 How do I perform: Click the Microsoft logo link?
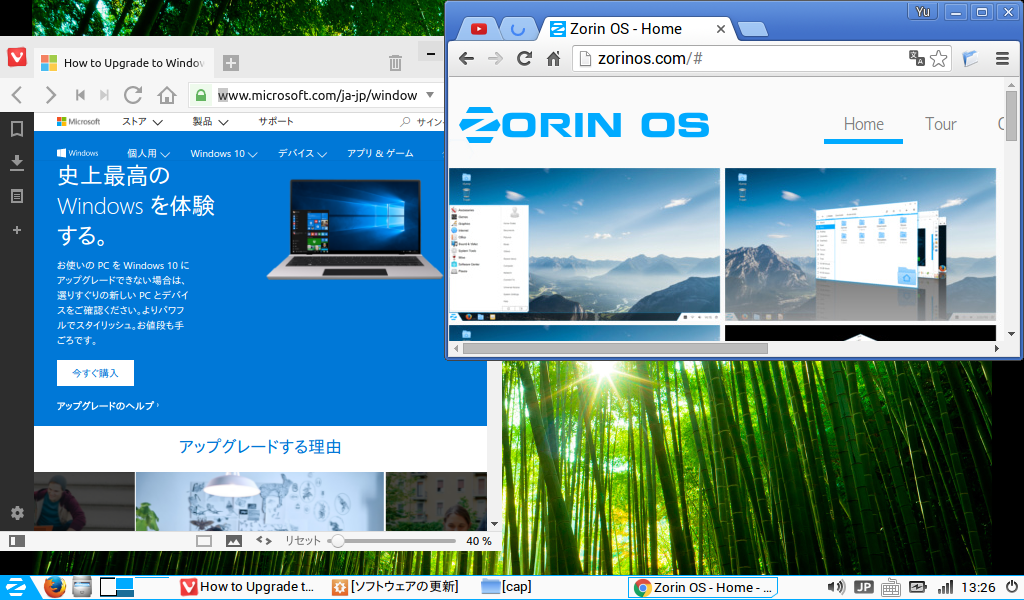click(78, 121)
